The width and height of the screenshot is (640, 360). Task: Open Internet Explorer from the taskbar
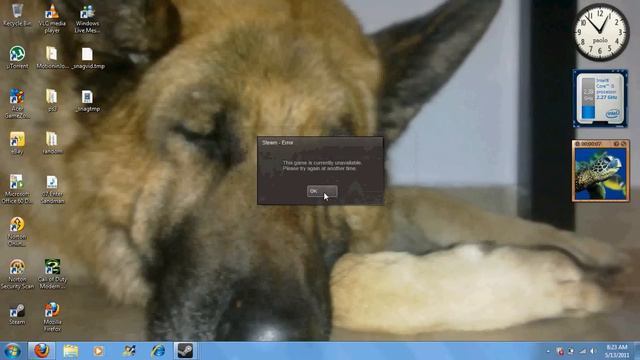pyautogui.click(x=158, y=351)
